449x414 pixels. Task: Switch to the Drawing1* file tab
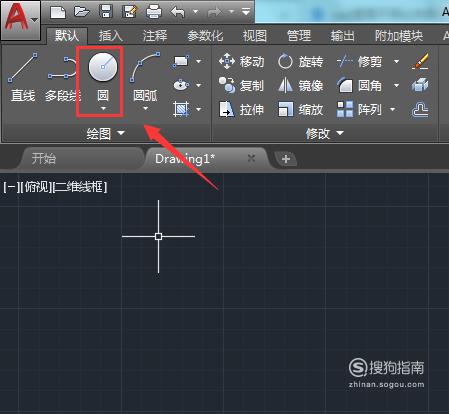[185, 159]
